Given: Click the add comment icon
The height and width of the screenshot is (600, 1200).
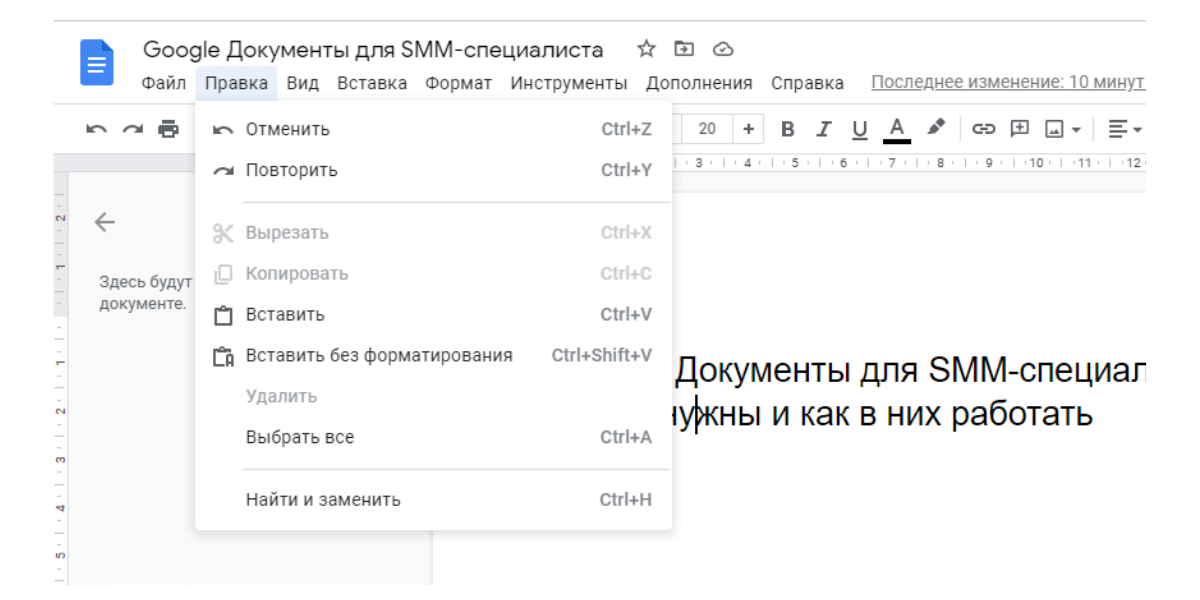Looking at the screenshot, I should coord(1020,128).
